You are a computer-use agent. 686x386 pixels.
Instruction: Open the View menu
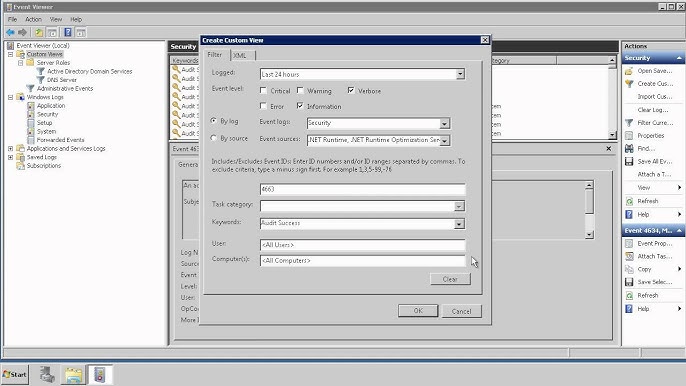click(56, 19)
